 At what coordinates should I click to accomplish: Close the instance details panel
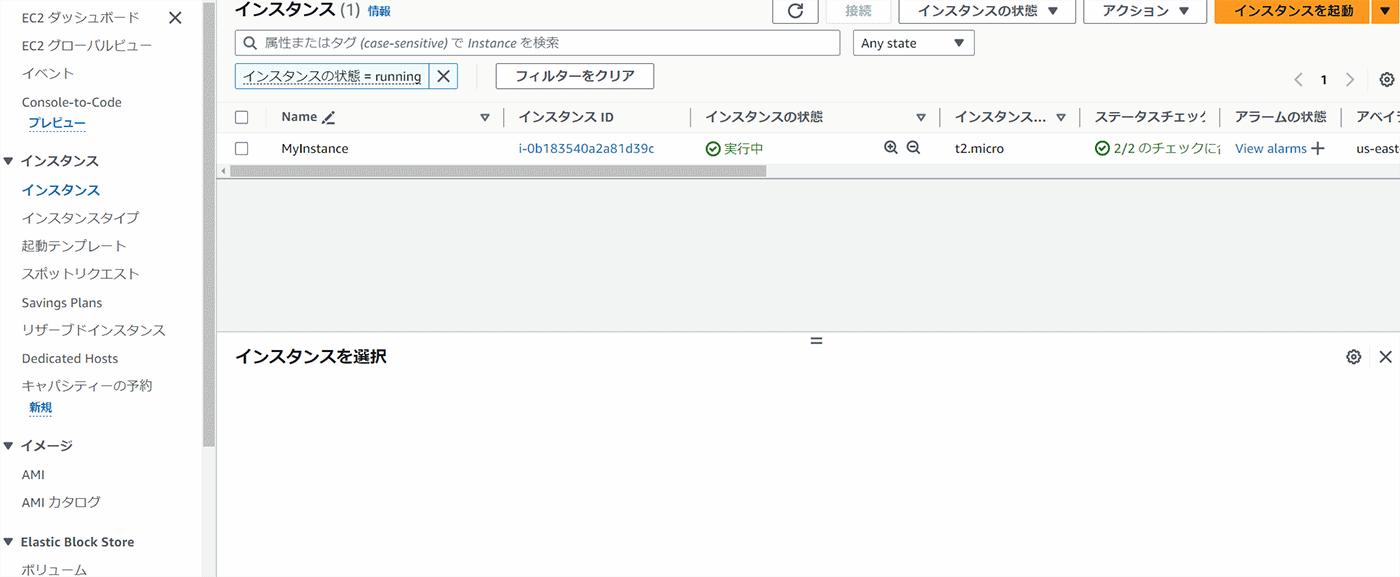tap(1385, 357)
